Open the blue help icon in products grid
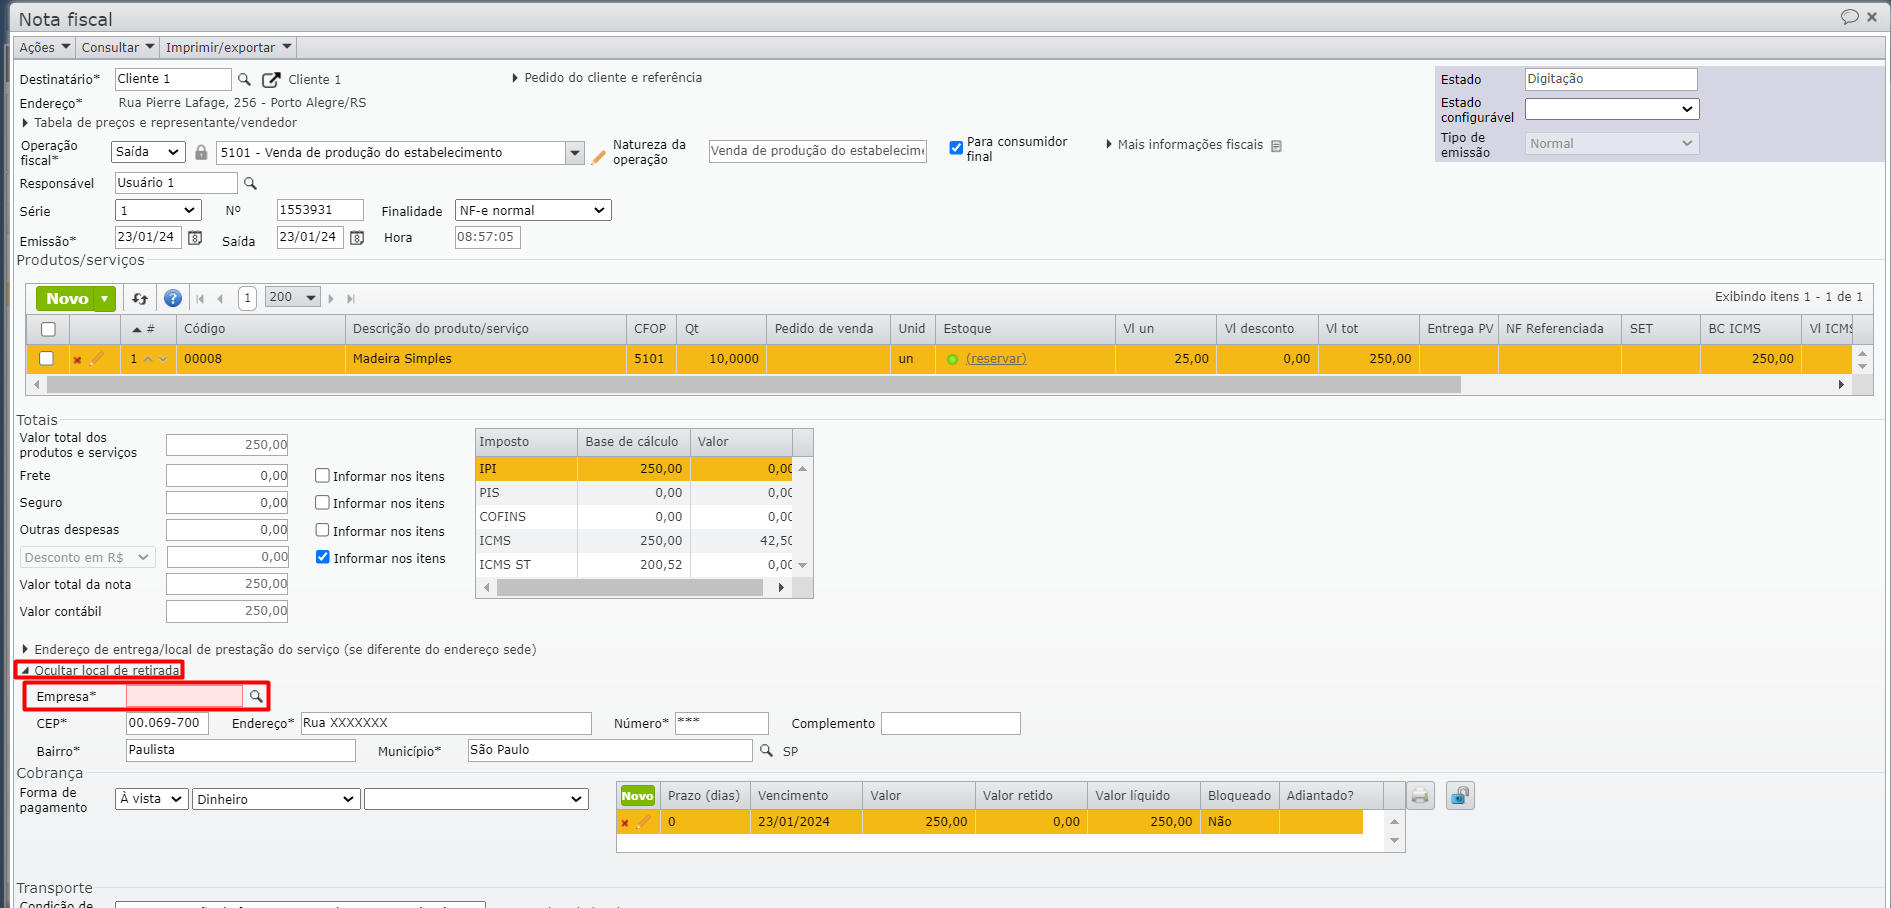Screen dimensions: 1891x908 (173, 298)
